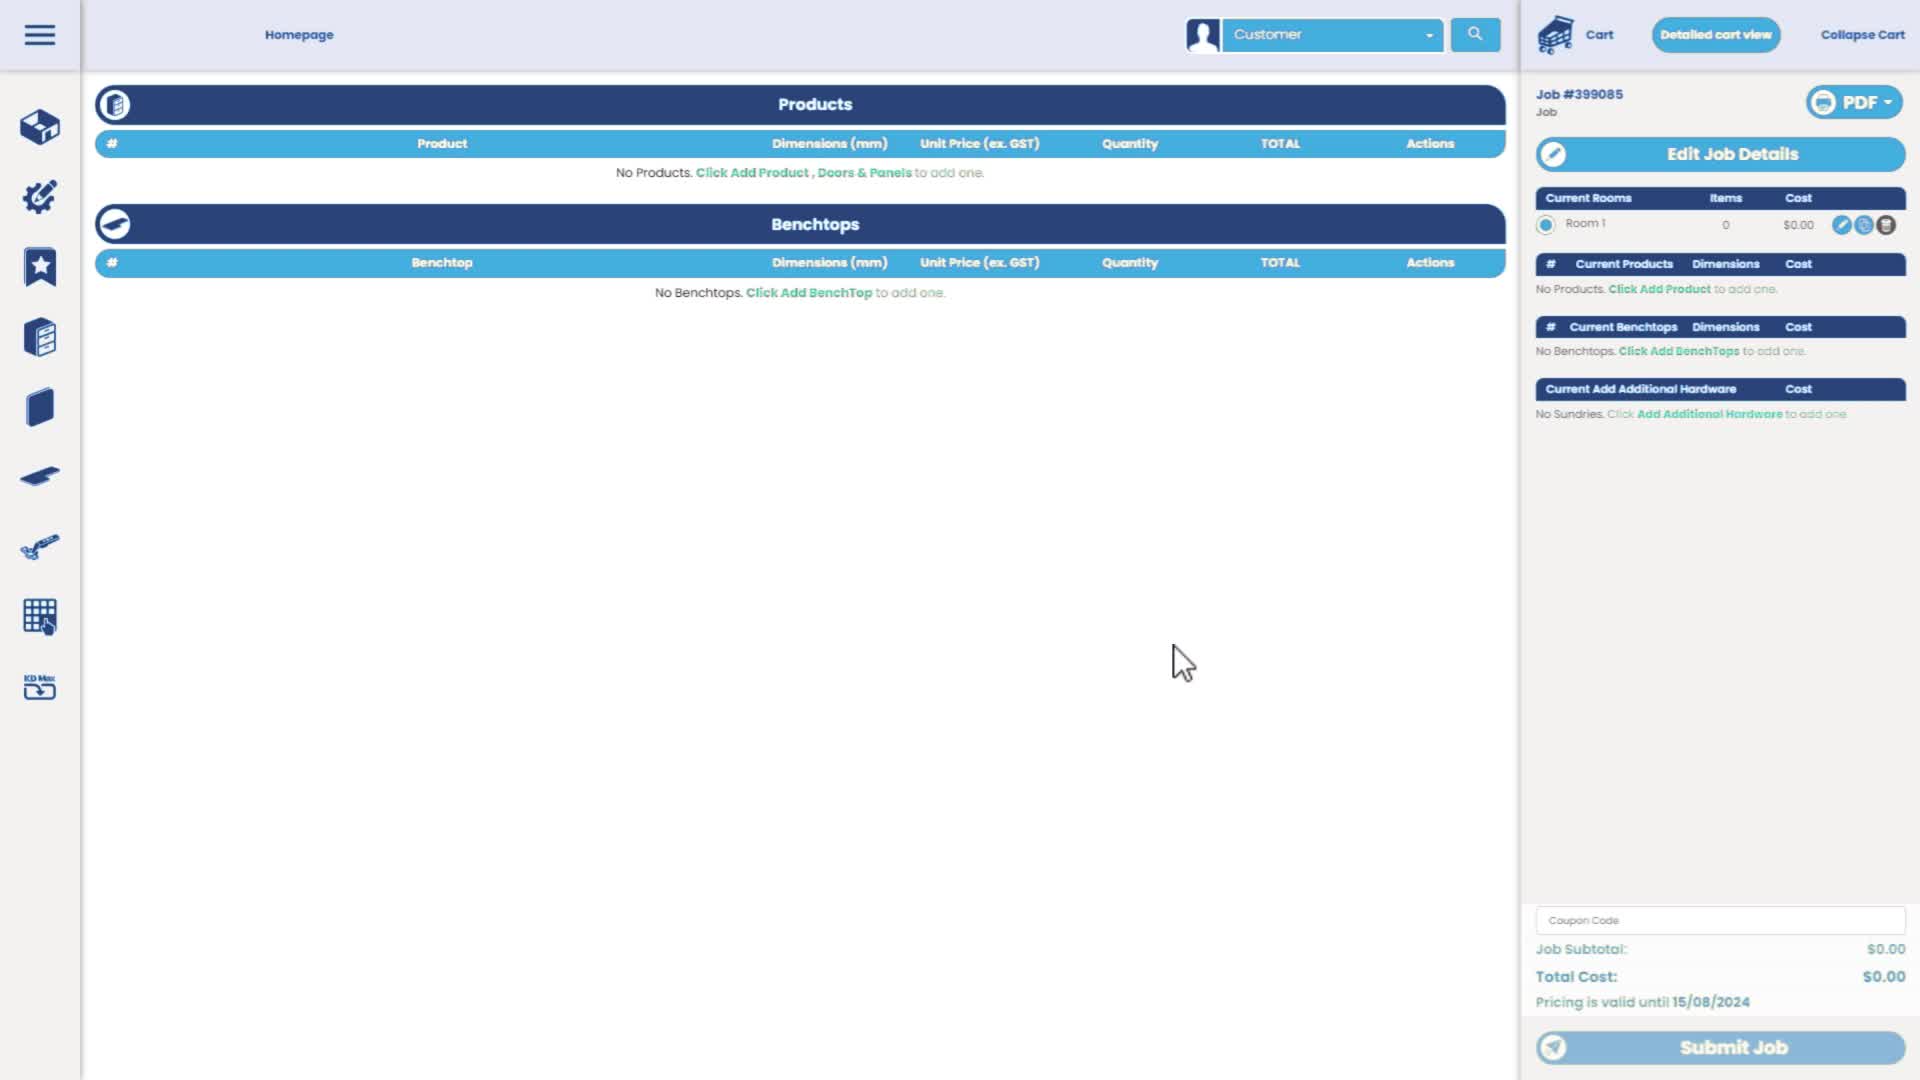This screenshot has width=1920, height=1080.
Task: Open the starred bookmark favourites icon
Action: 40,267
